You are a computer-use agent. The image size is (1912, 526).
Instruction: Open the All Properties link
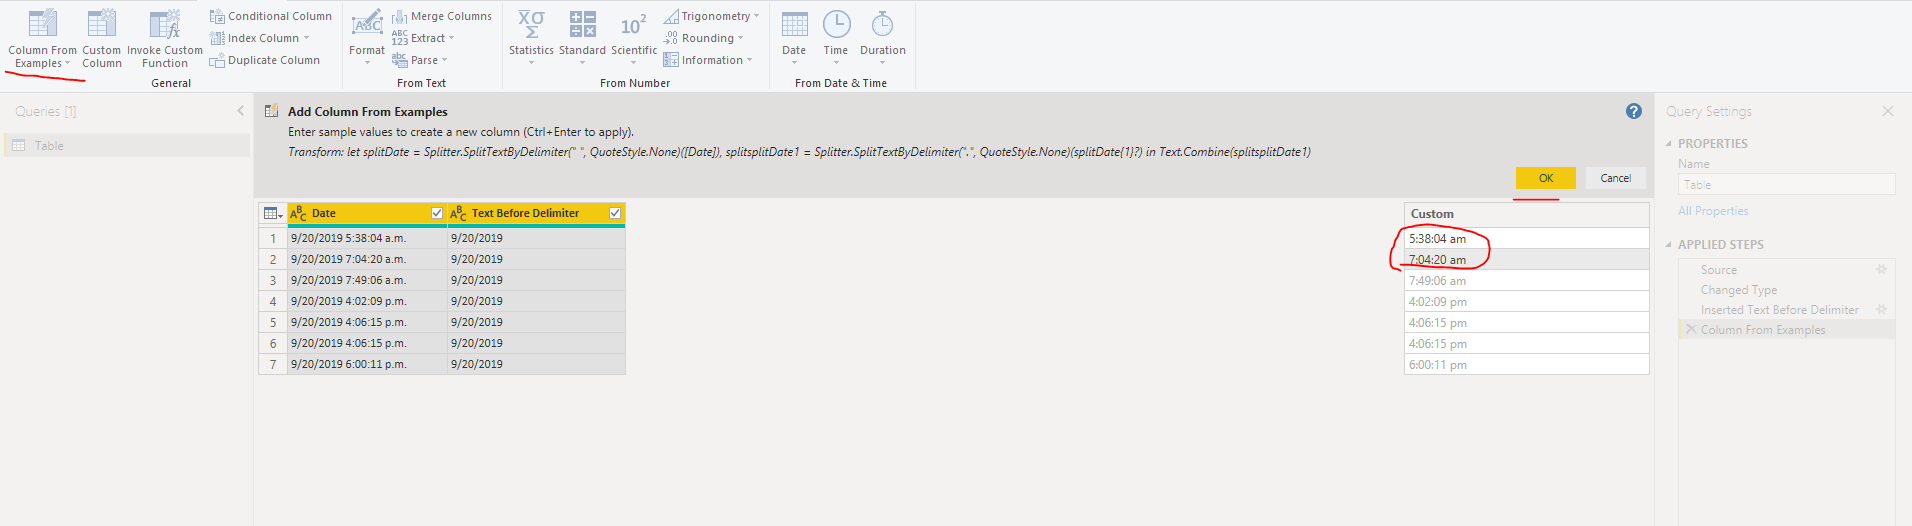[1713, 211]
